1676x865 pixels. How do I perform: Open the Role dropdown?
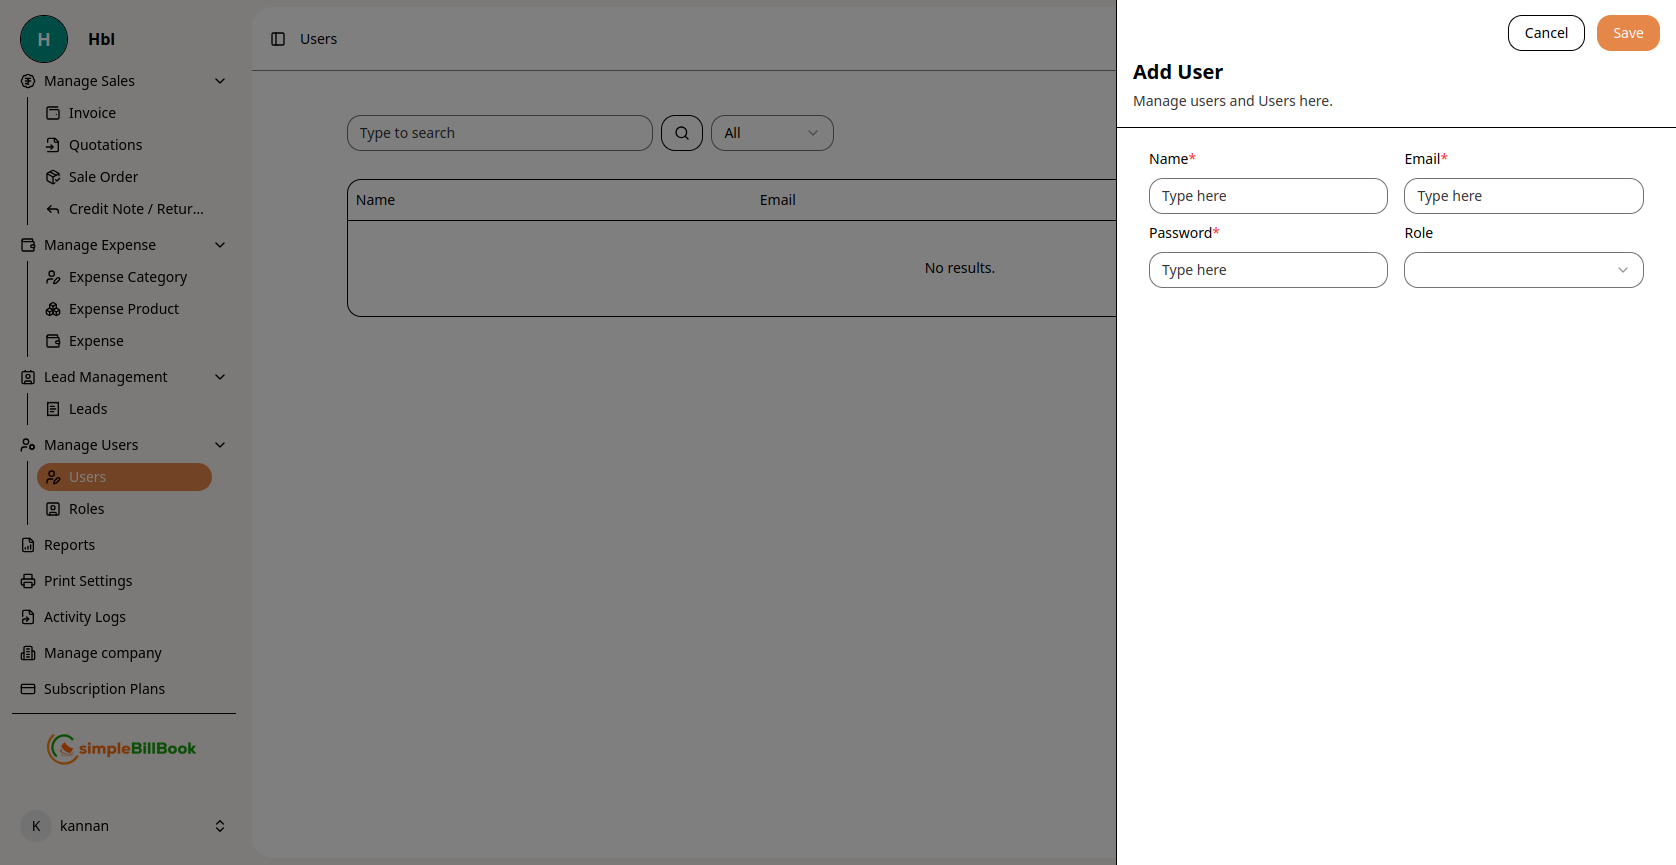[x=1523, y=270]
